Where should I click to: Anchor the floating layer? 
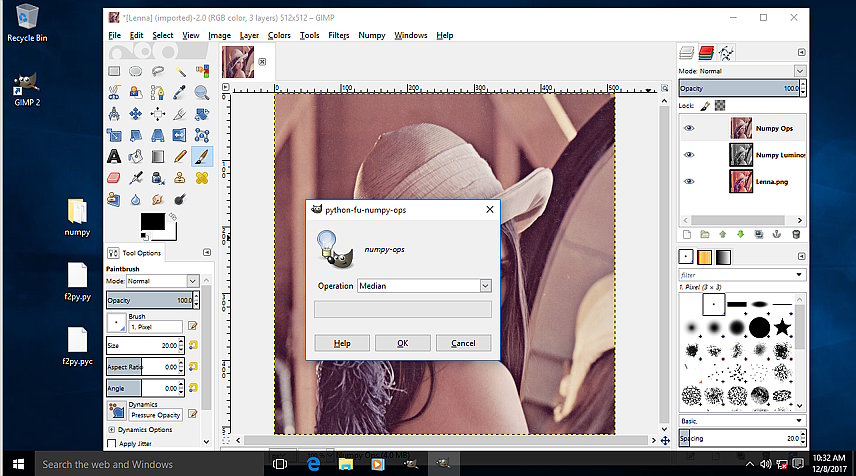tap(777, 235)
